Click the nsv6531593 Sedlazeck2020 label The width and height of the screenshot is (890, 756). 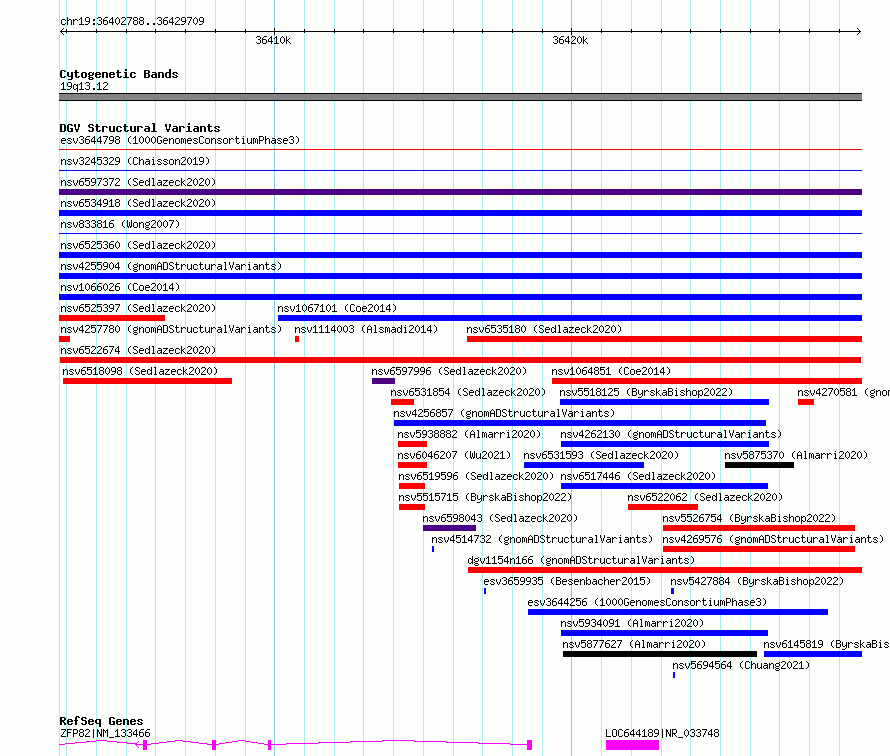(601, 455)
